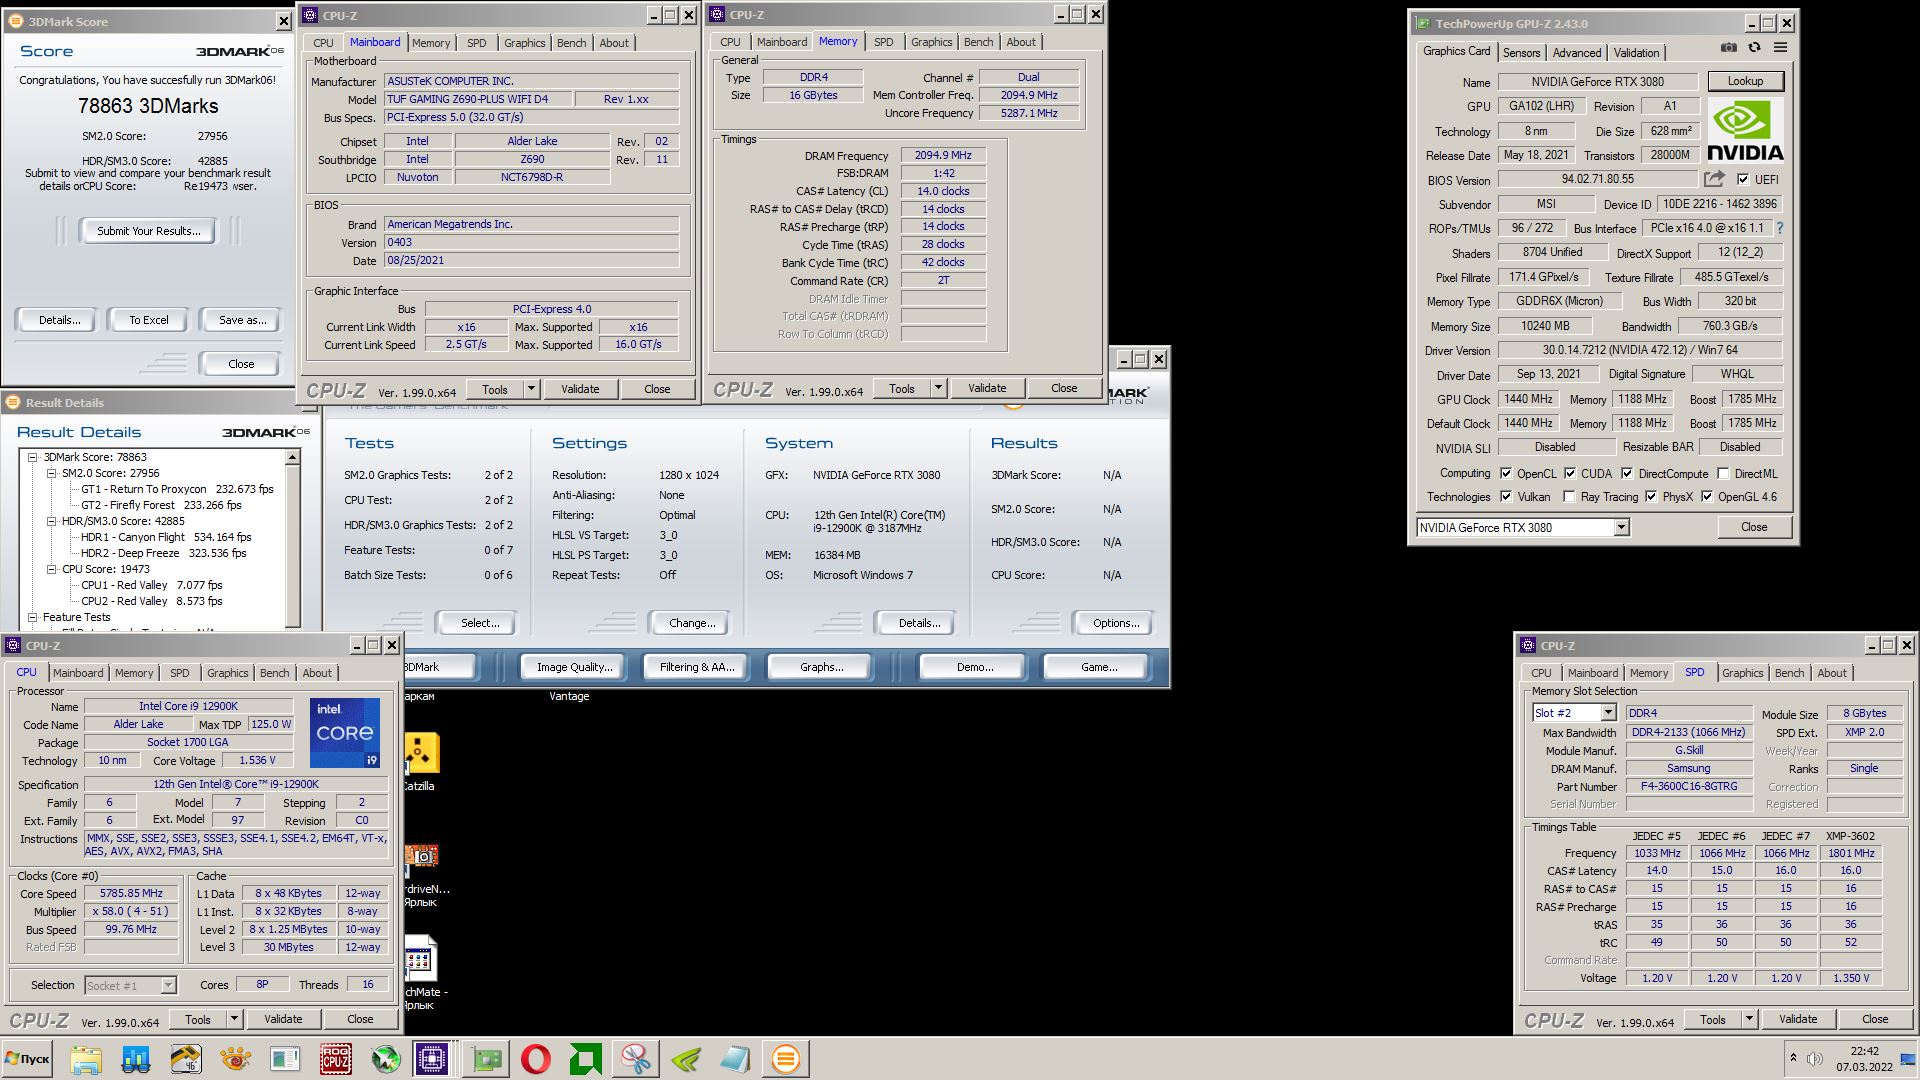Switch to the GPU-Z taskbar button

click(487, 1059)
